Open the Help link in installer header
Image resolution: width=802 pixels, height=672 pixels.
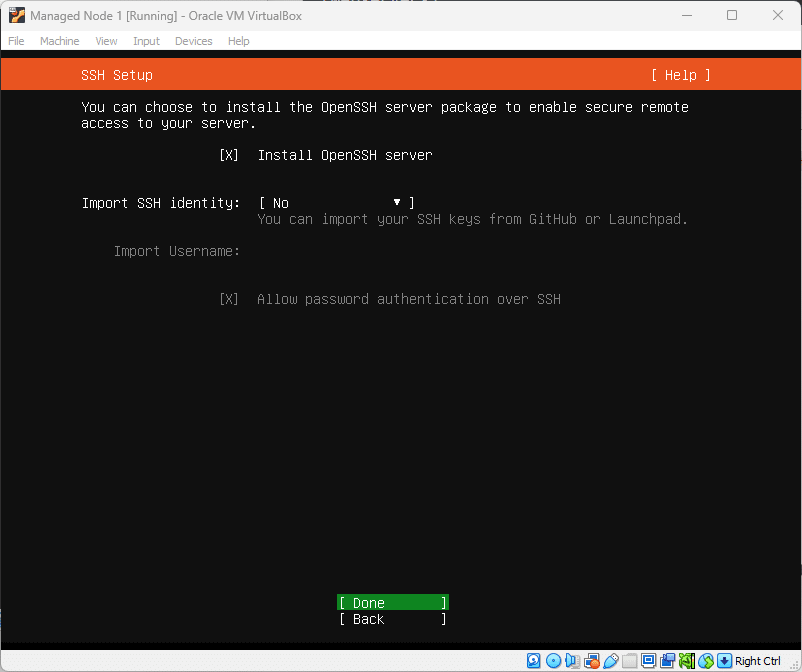[x=680, y=75]
